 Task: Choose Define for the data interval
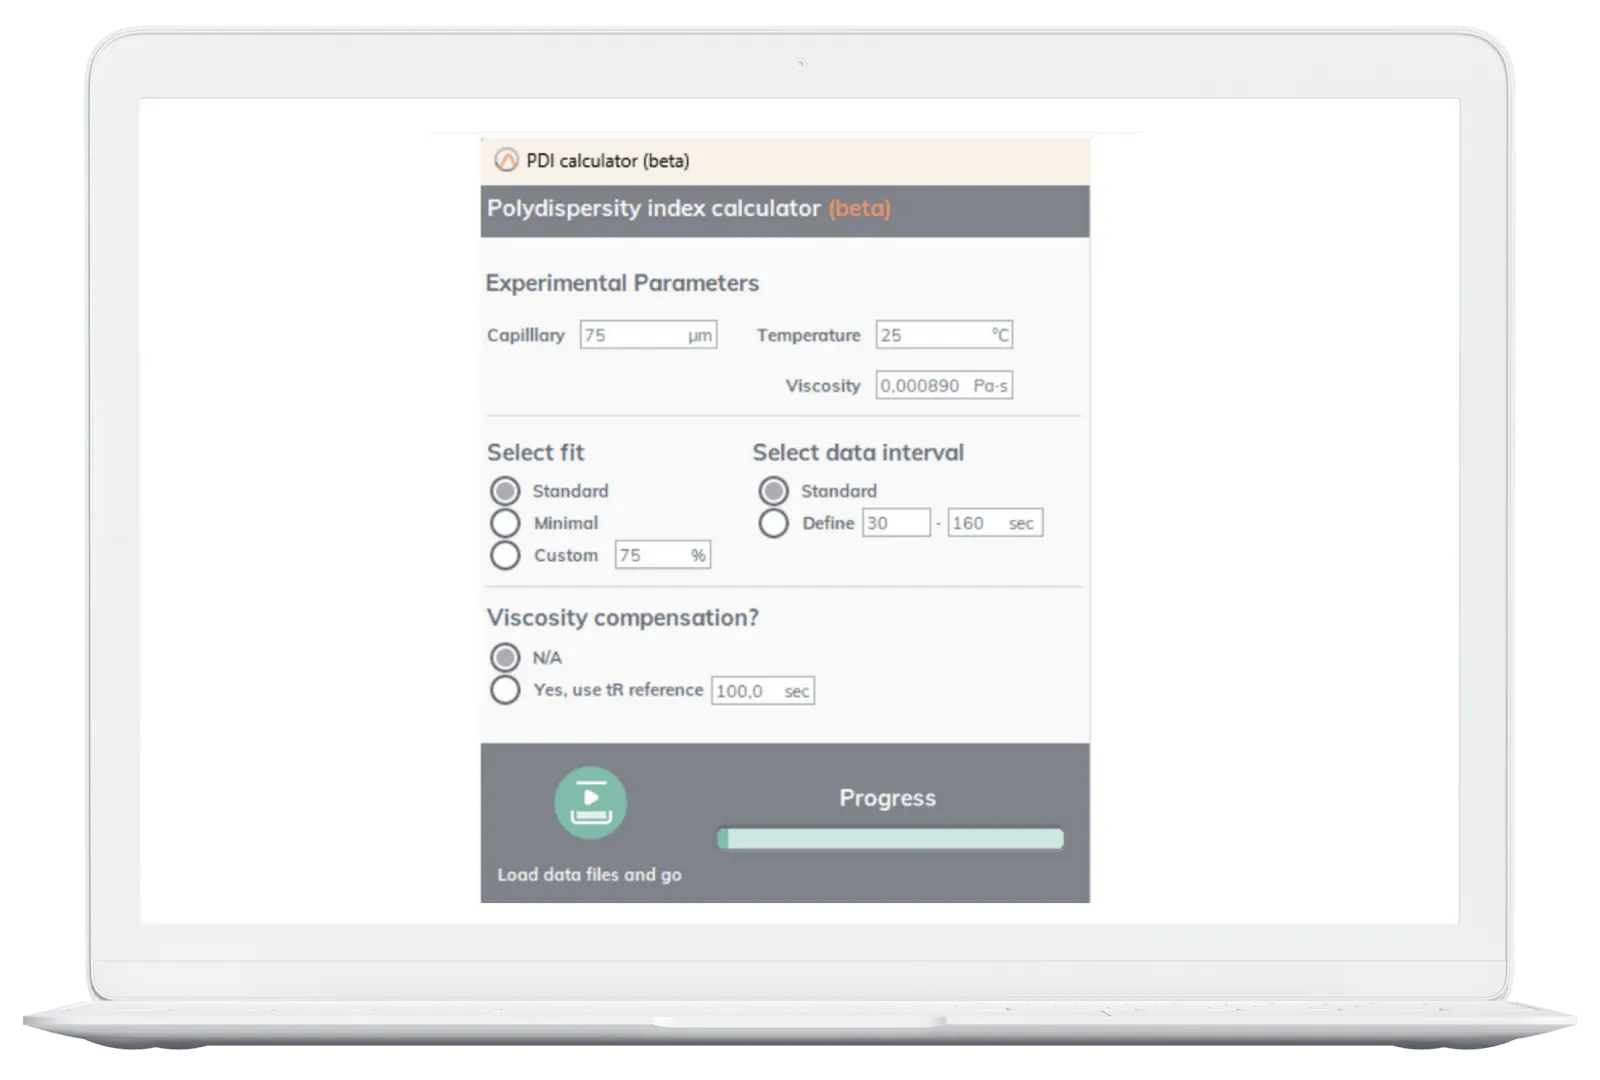[775, 522]
